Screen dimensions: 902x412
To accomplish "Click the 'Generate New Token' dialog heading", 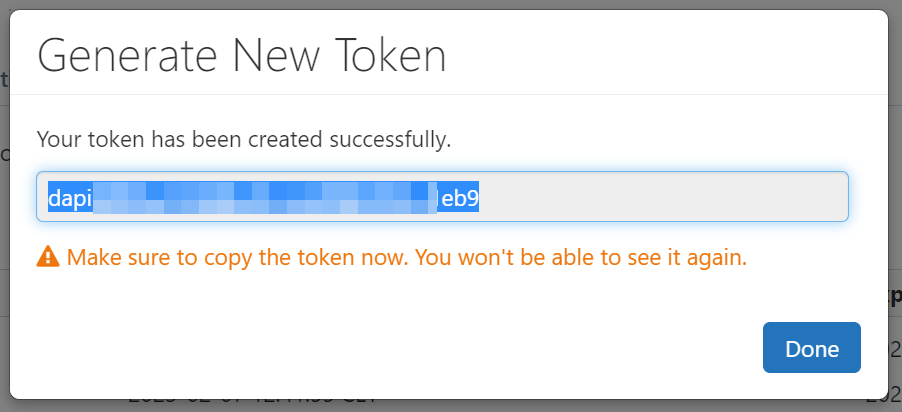I will pos(241,54).
